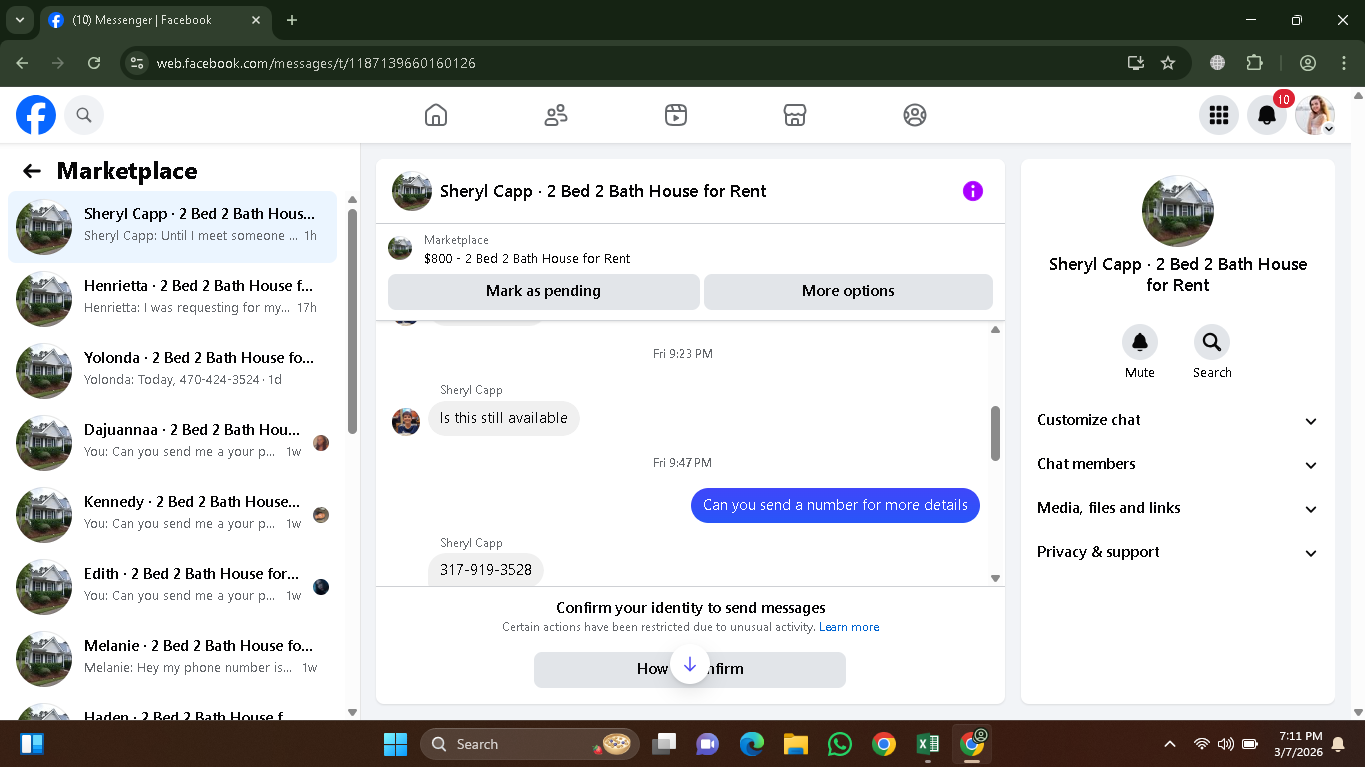Select the Messenger | Facebook browser tab

pos(155,20)
